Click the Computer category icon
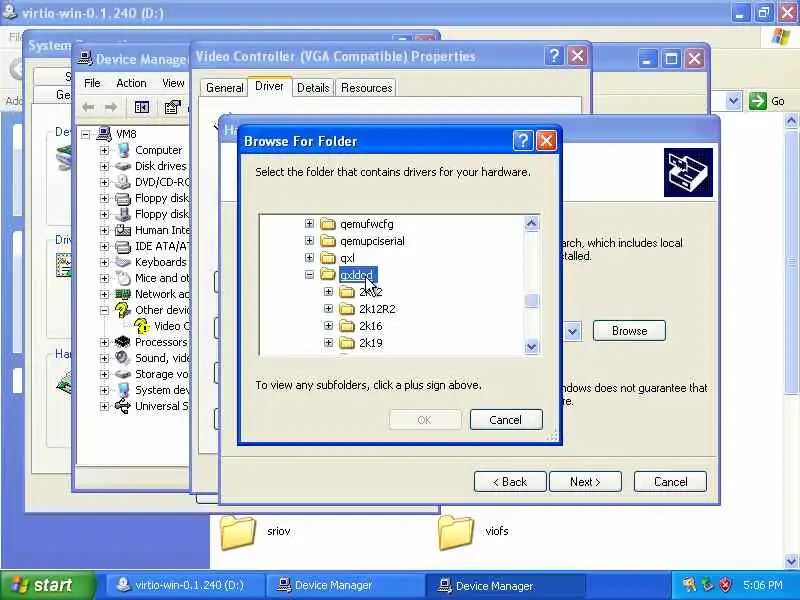This screenshot has width=800, height=600. 123,150
